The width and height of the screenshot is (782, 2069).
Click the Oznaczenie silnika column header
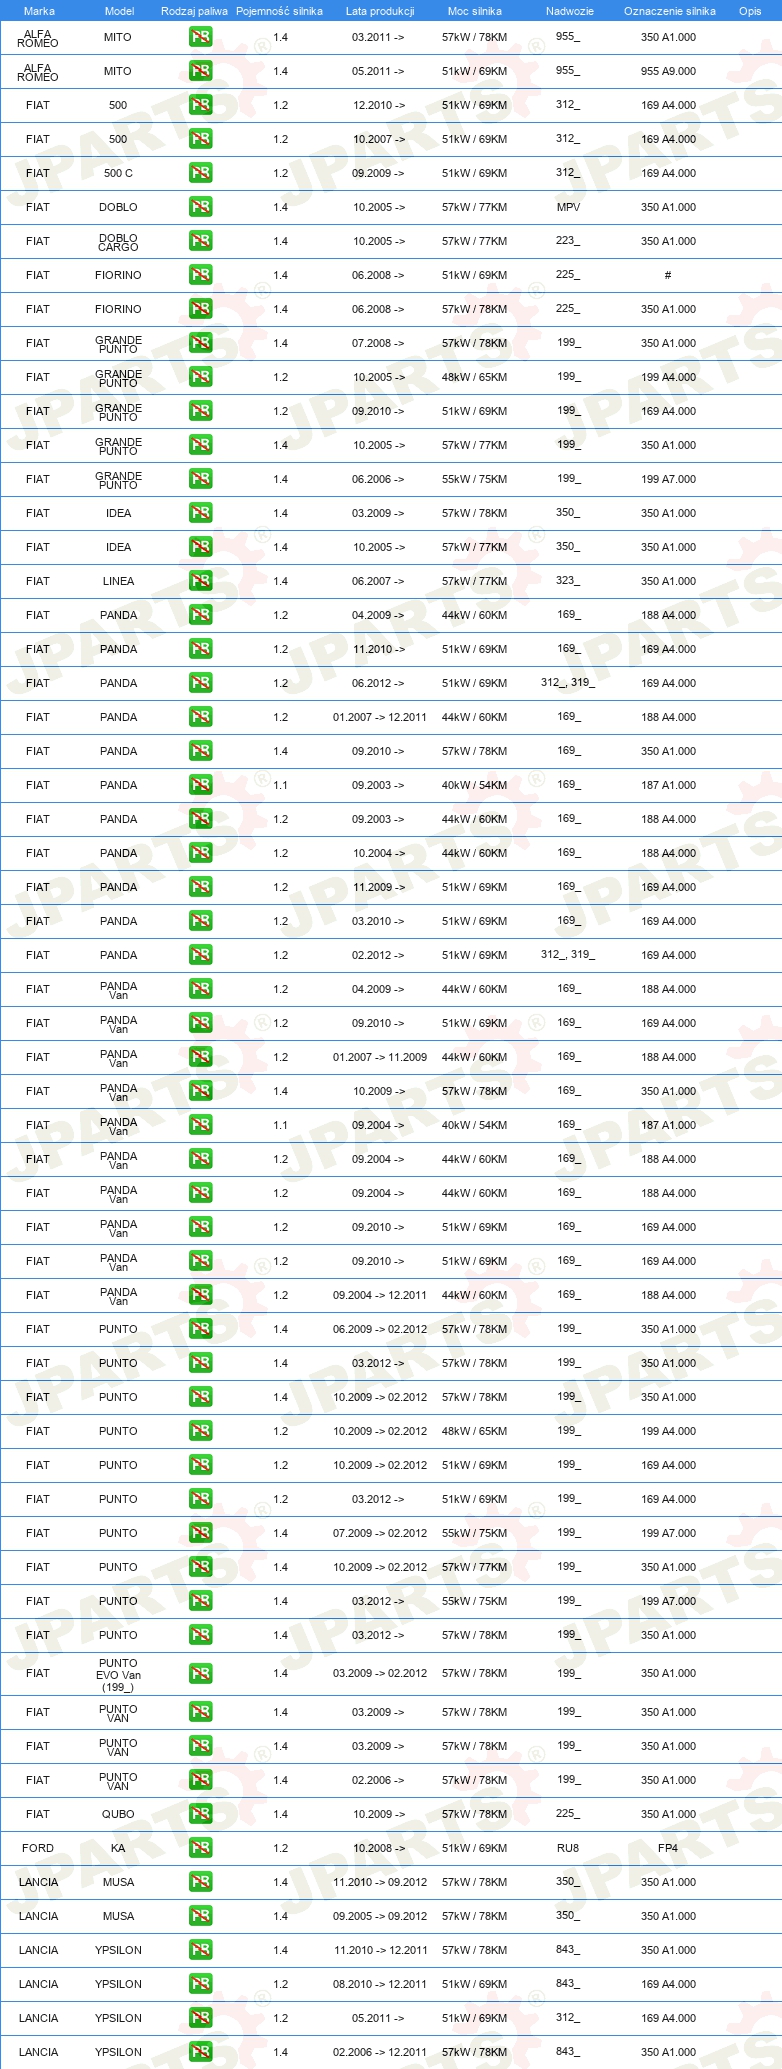pyautogui.click(x=670, y=11)
